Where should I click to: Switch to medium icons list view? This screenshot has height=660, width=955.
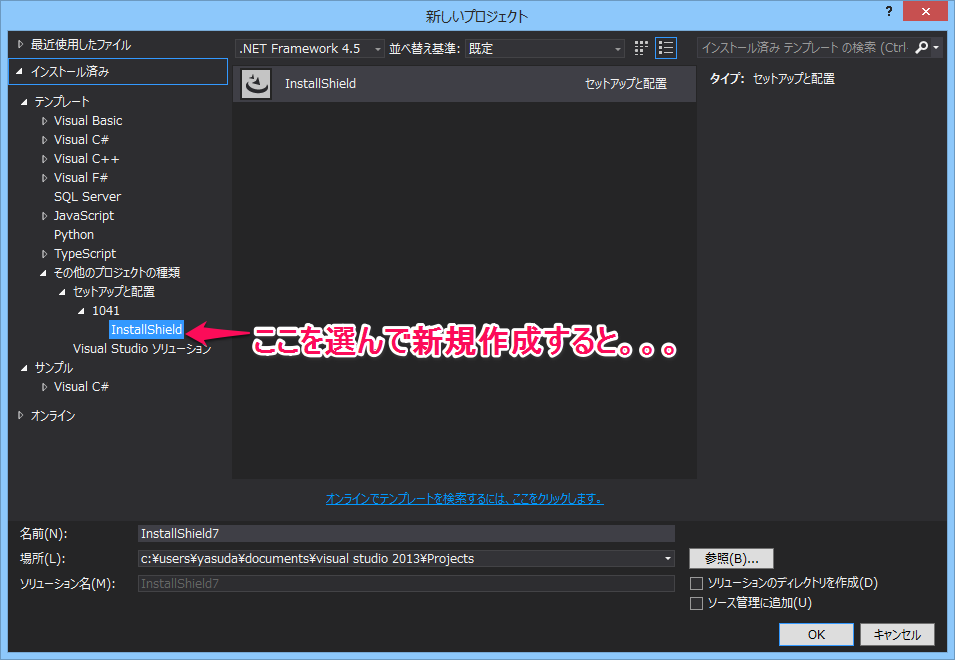pos(666,48)
